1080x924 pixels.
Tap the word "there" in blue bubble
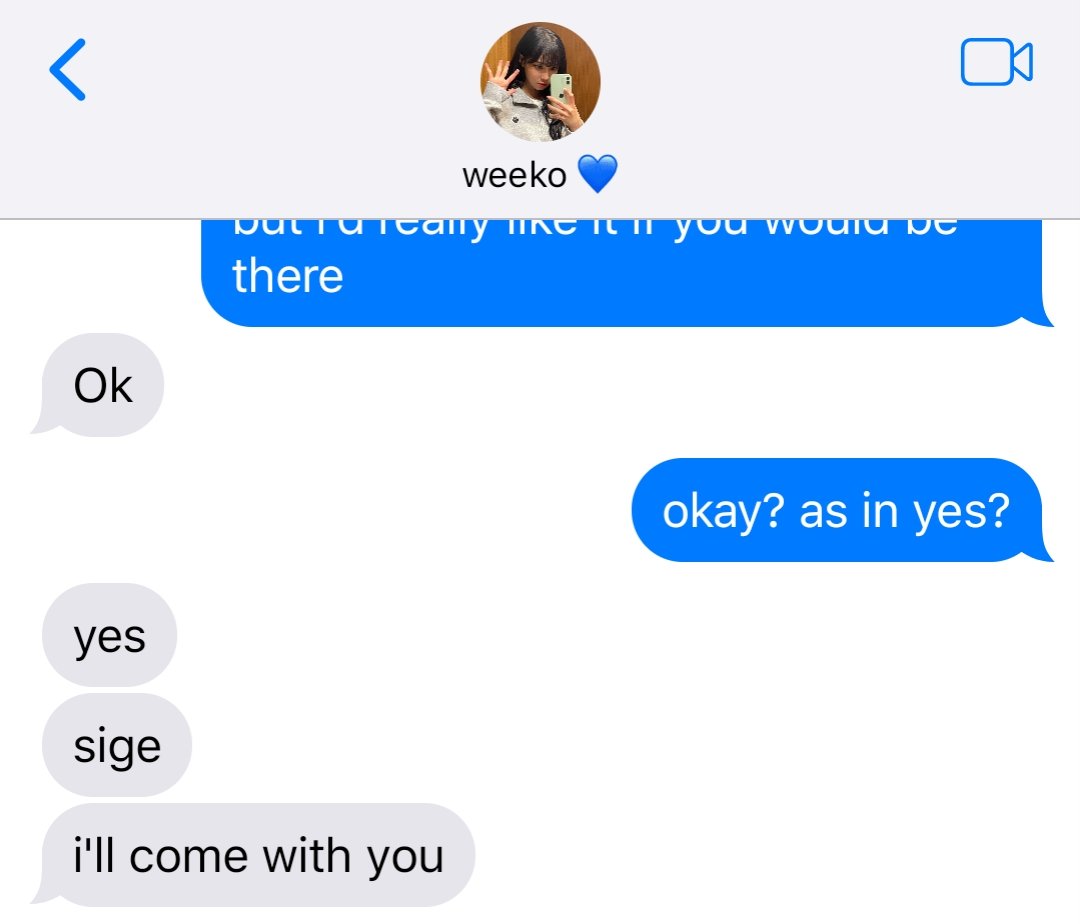point(288,276)
